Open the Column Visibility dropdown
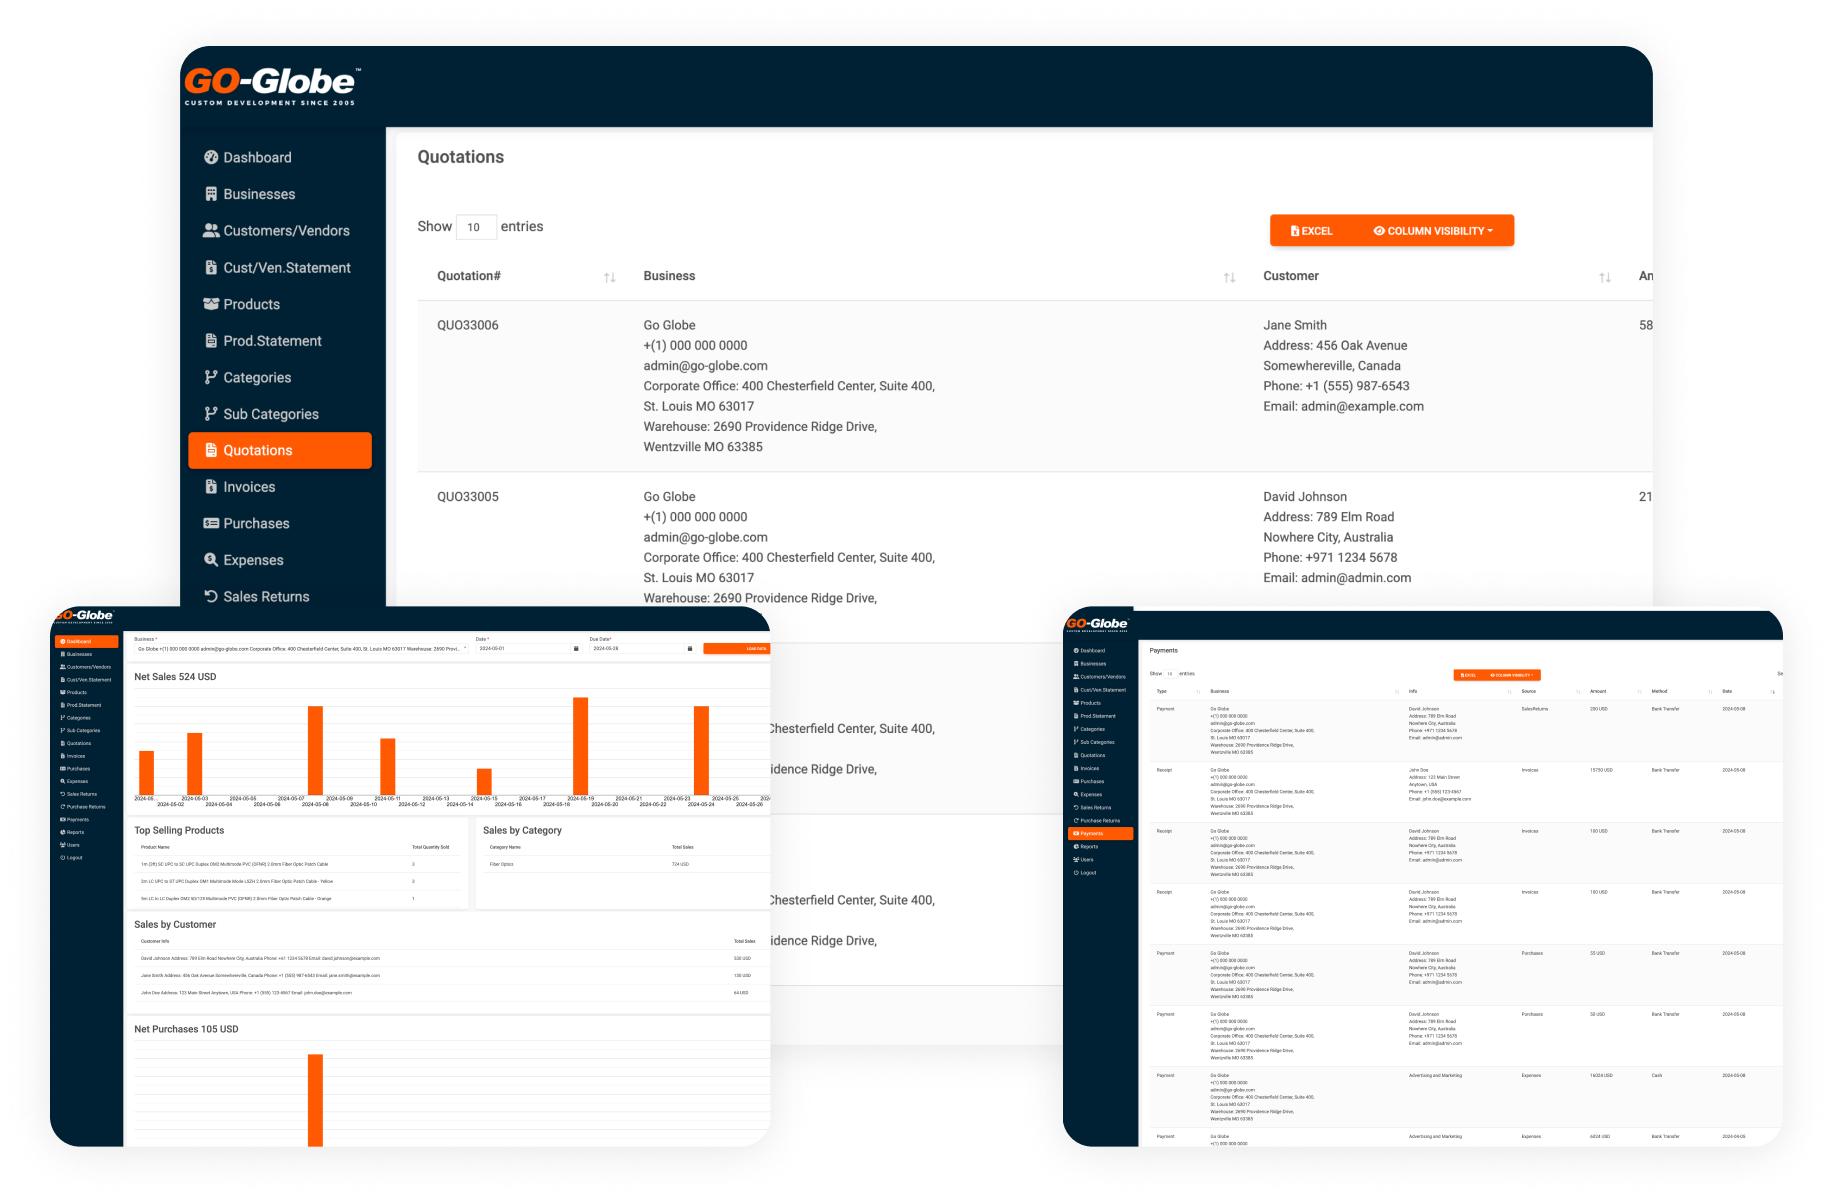 (1432, 231)
